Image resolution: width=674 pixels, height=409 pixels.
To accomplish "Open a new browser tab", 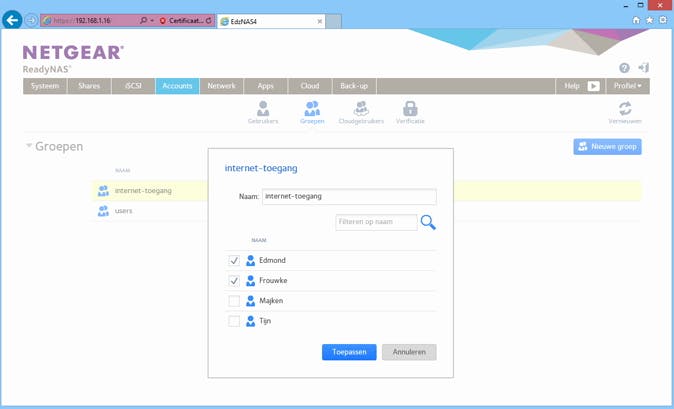I will pos(334,21).
